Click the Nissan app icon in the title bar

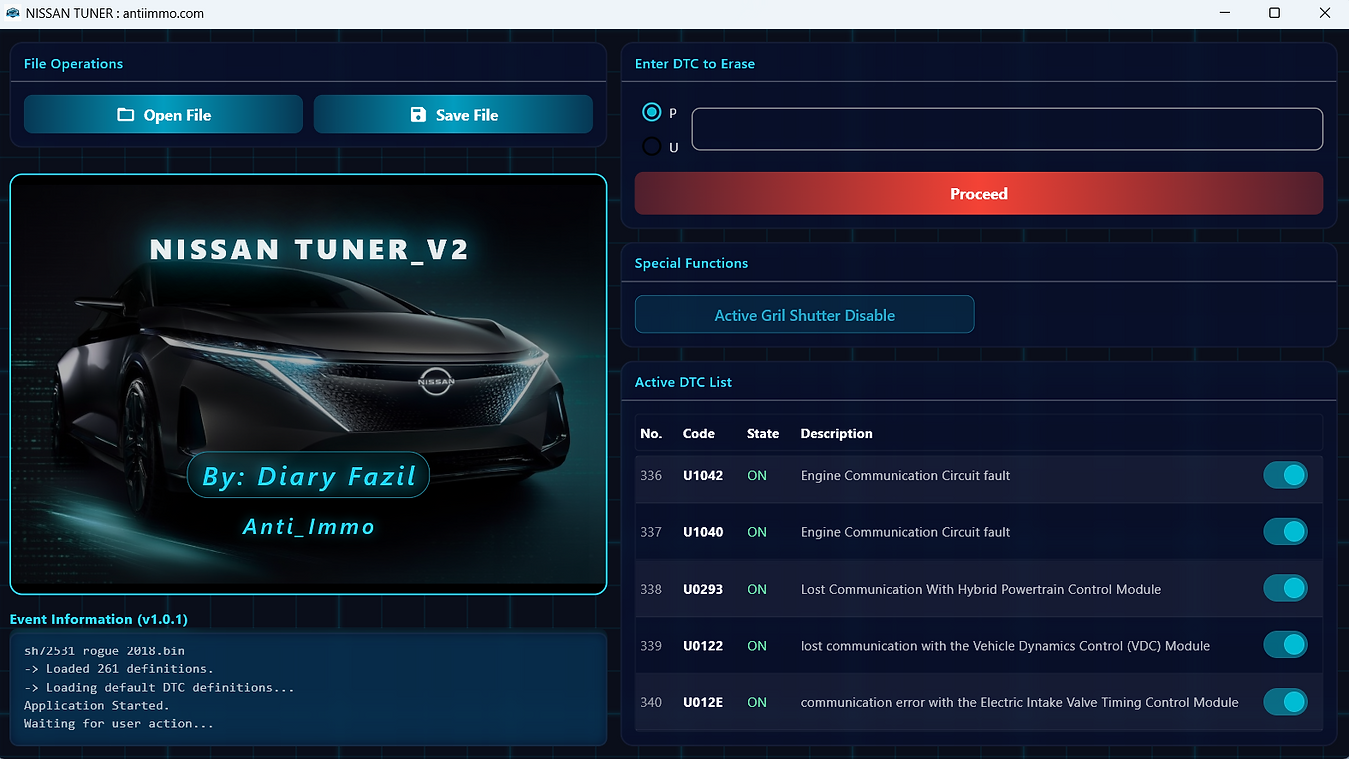(11, 13)
